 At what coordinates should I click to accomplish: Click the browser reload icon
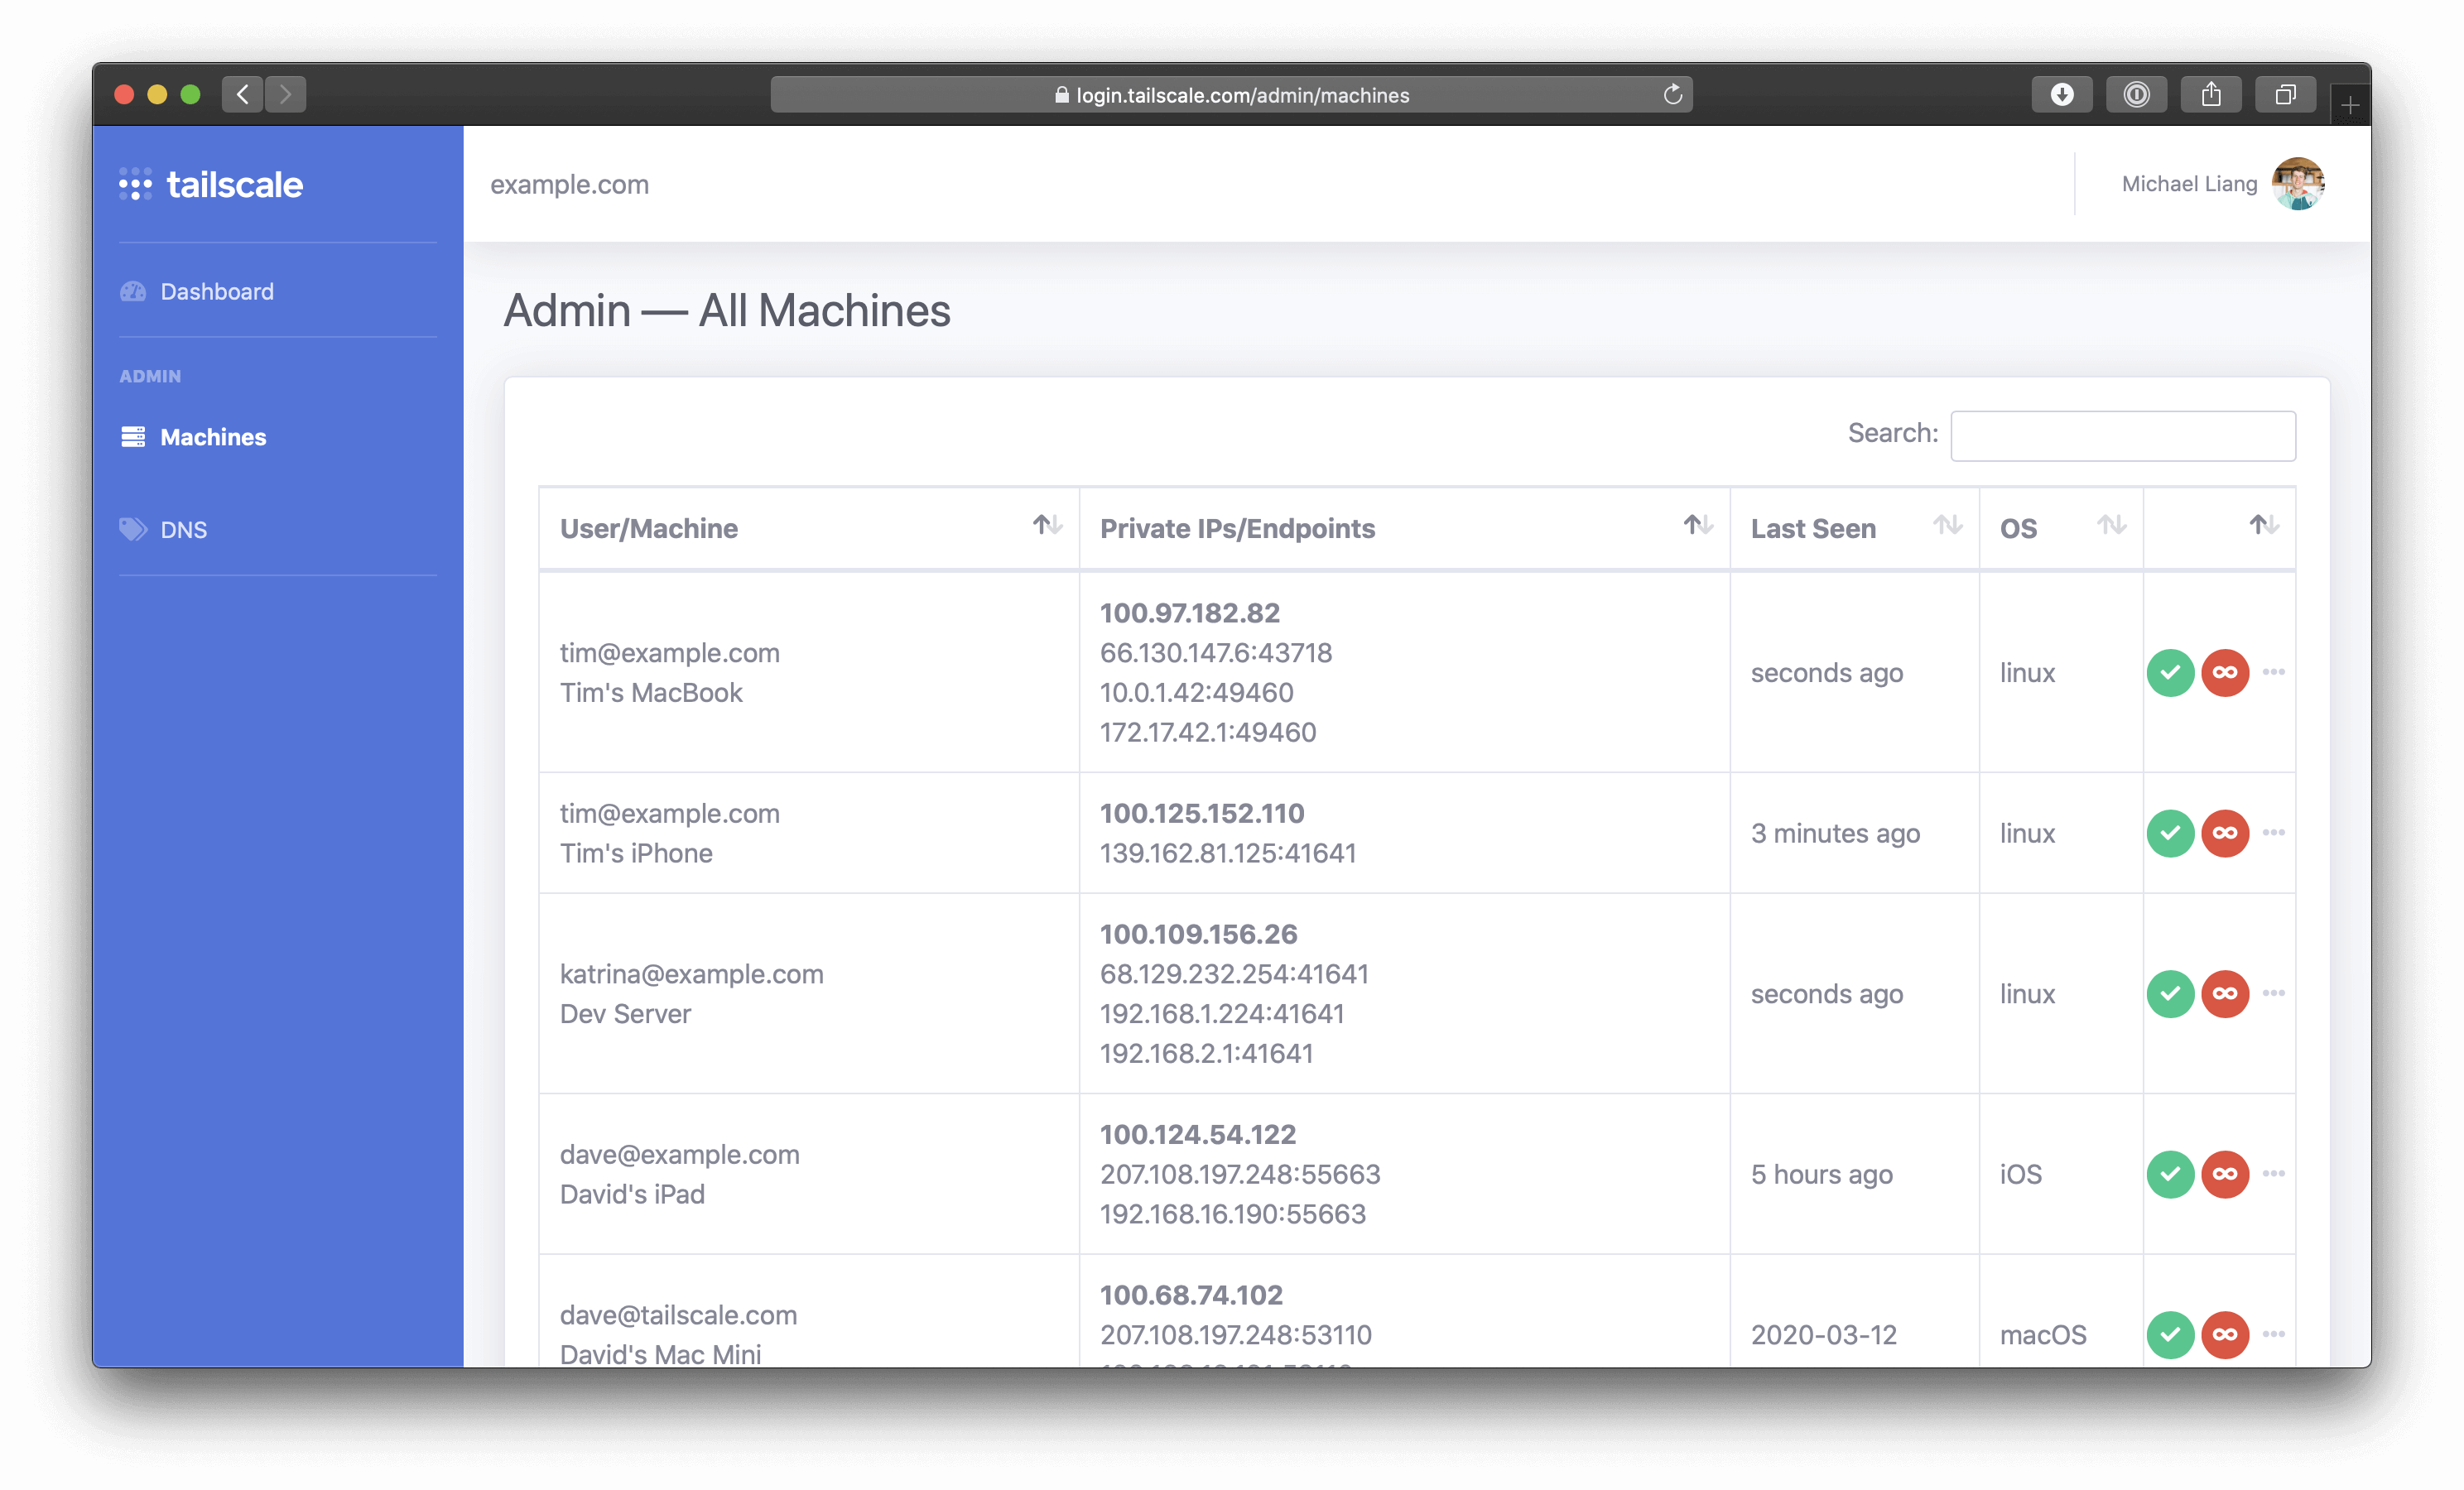tap(1672, 94)
